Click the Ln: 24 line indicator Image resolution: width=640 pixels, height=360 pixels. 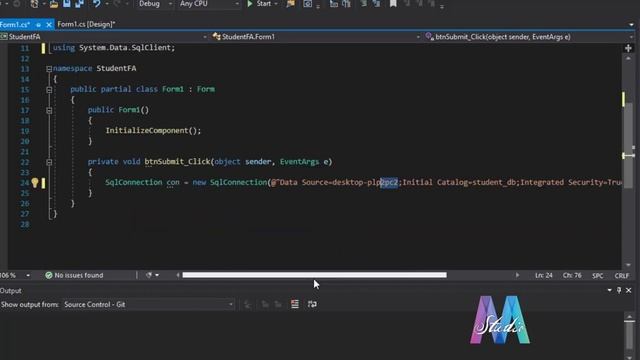[x=544, y=276]
